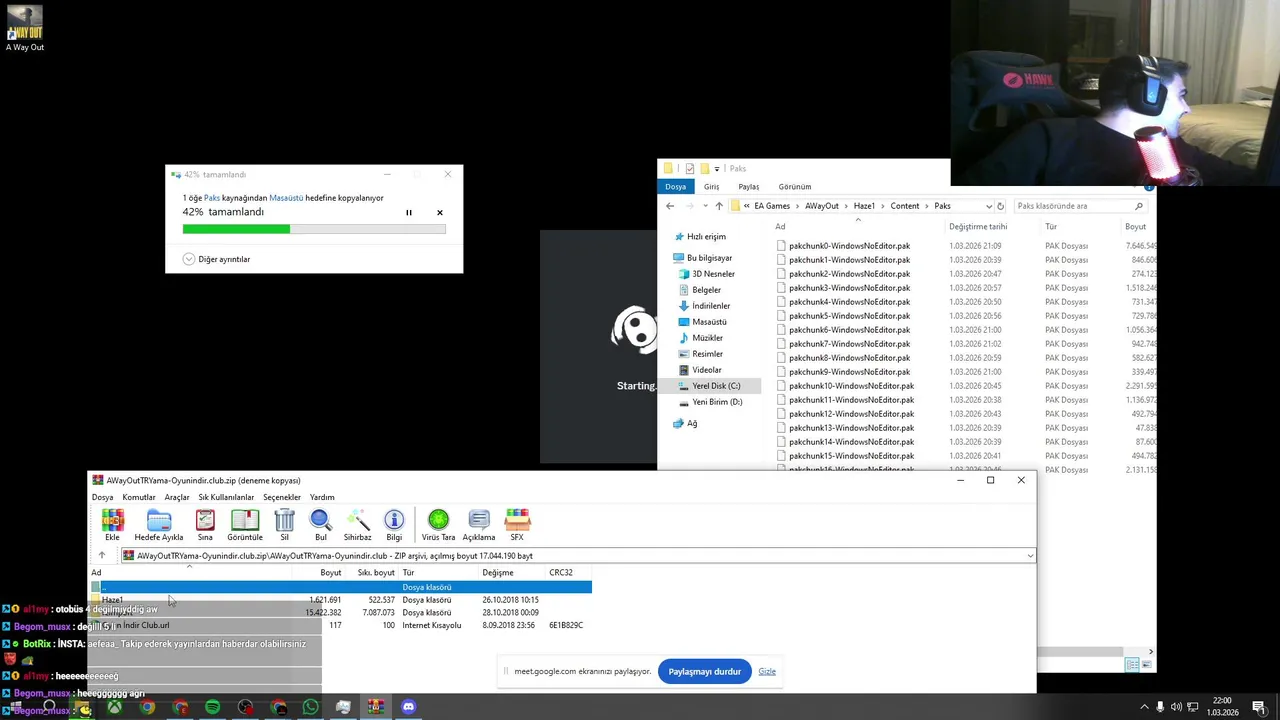This screenshot has width=1280, height=720.
Task: Switch to Görünüm ribbon tab
Action: (x=795, y=186)
